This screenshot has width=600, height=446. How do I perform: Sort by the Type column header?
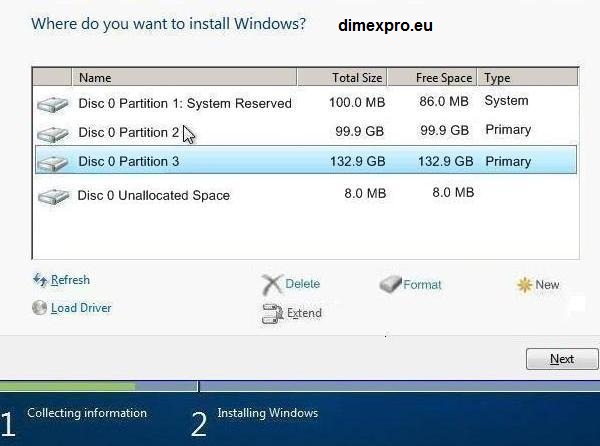(527, 78)
